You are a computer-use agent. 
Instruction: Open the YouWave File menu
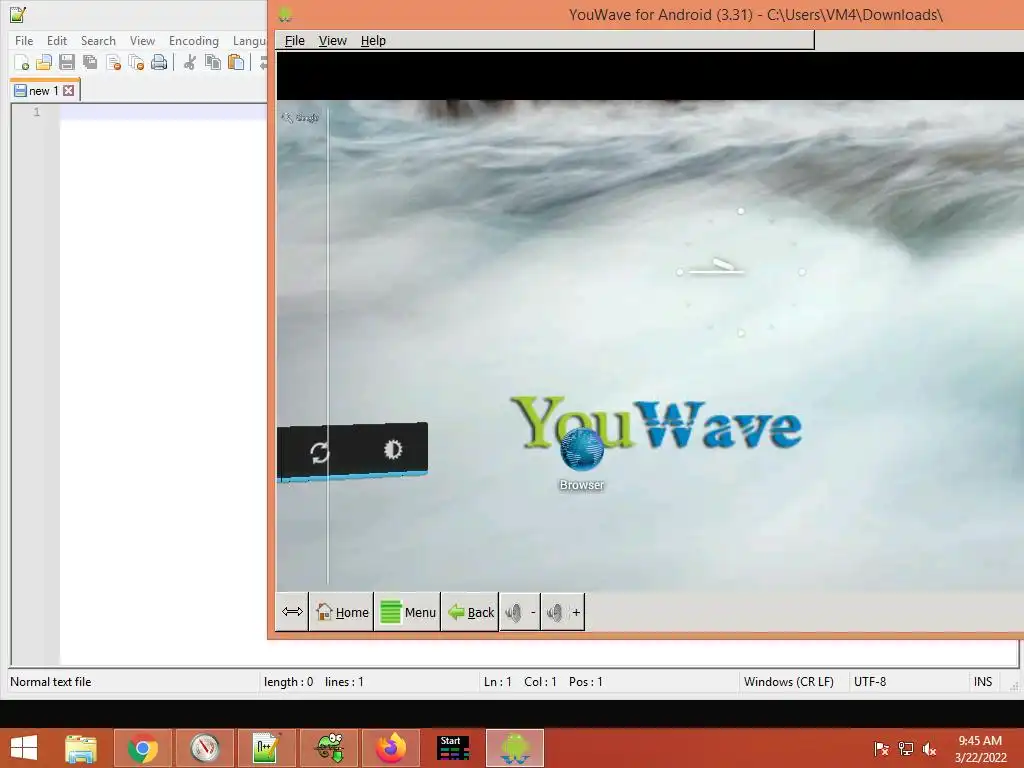point(295,40)
